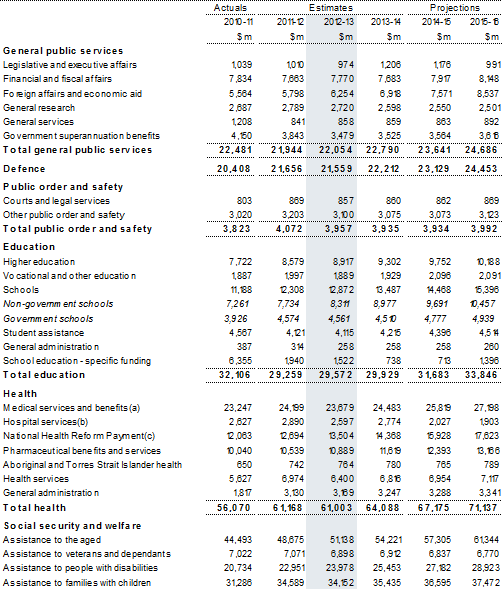Select 'Foreign affairs and economic aid' label
The height and width of the screenshot is (589, 504).
pyautogui.click(x=72, y=94)
